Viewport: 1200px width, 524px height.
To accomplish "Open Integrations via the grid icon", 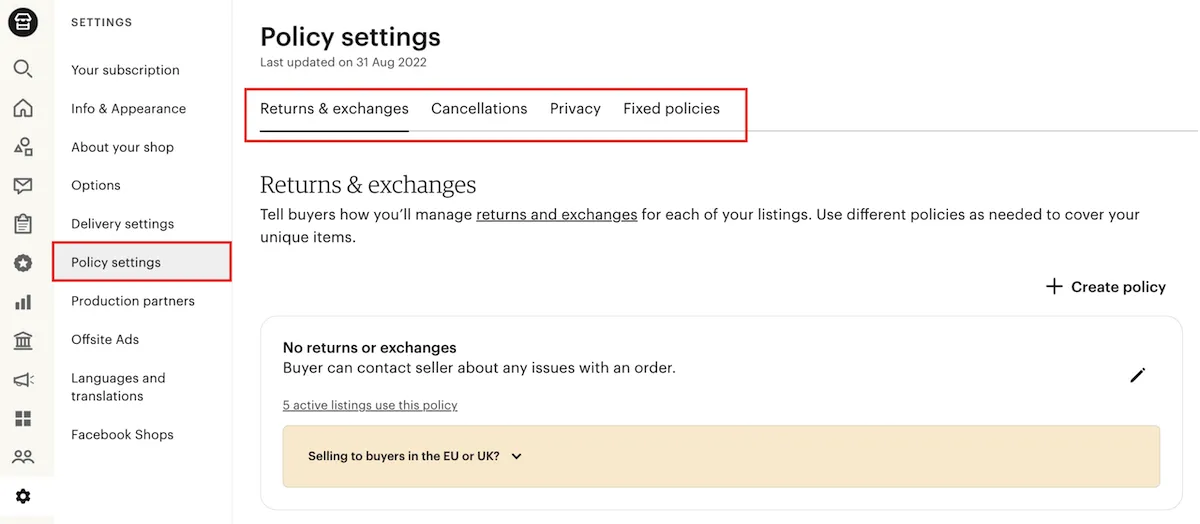I will tap(23, 418).
